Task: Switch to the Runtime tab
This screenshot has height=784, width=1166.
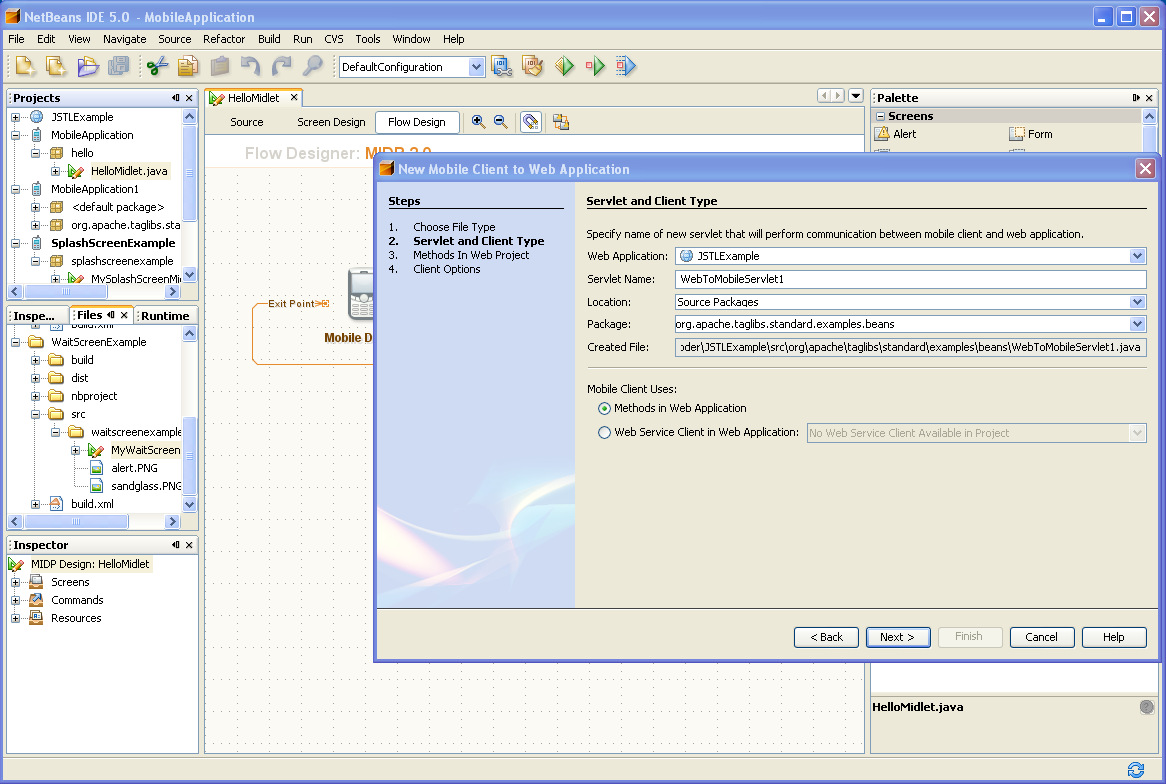Action: point(165,315)
